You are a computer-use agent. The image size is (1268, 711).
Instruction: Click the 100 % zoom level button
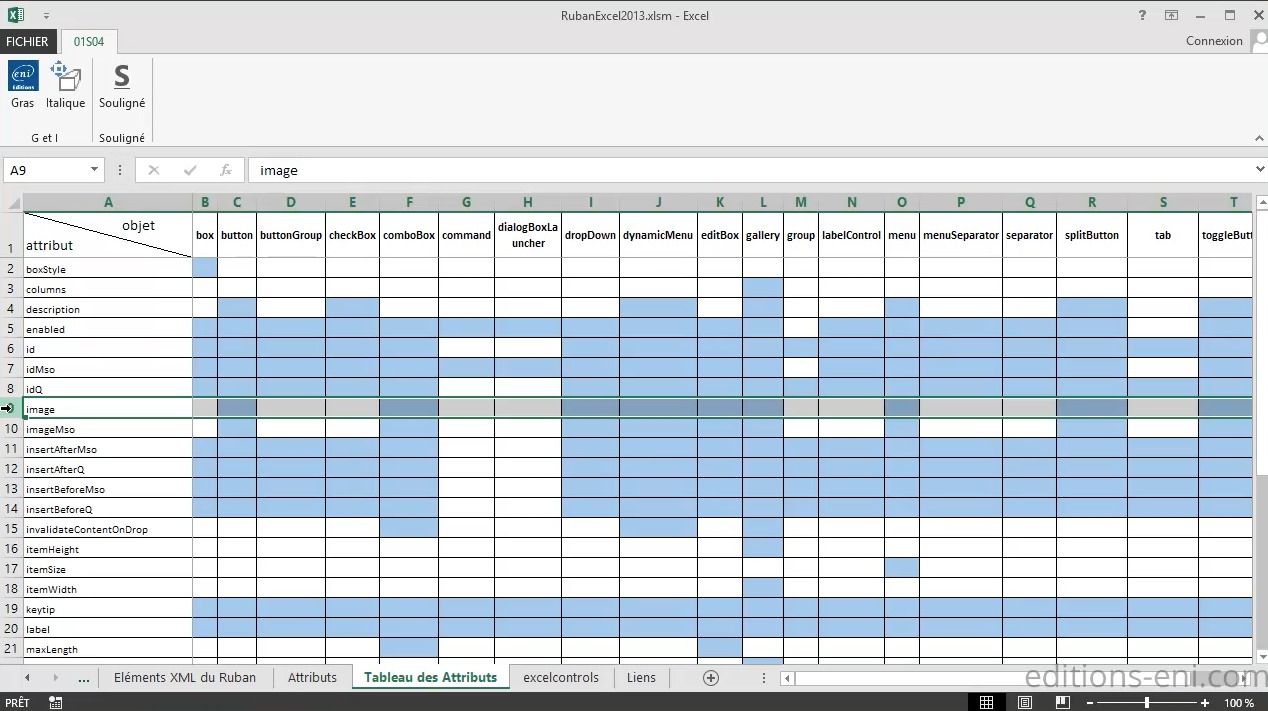click(1240, 703)
